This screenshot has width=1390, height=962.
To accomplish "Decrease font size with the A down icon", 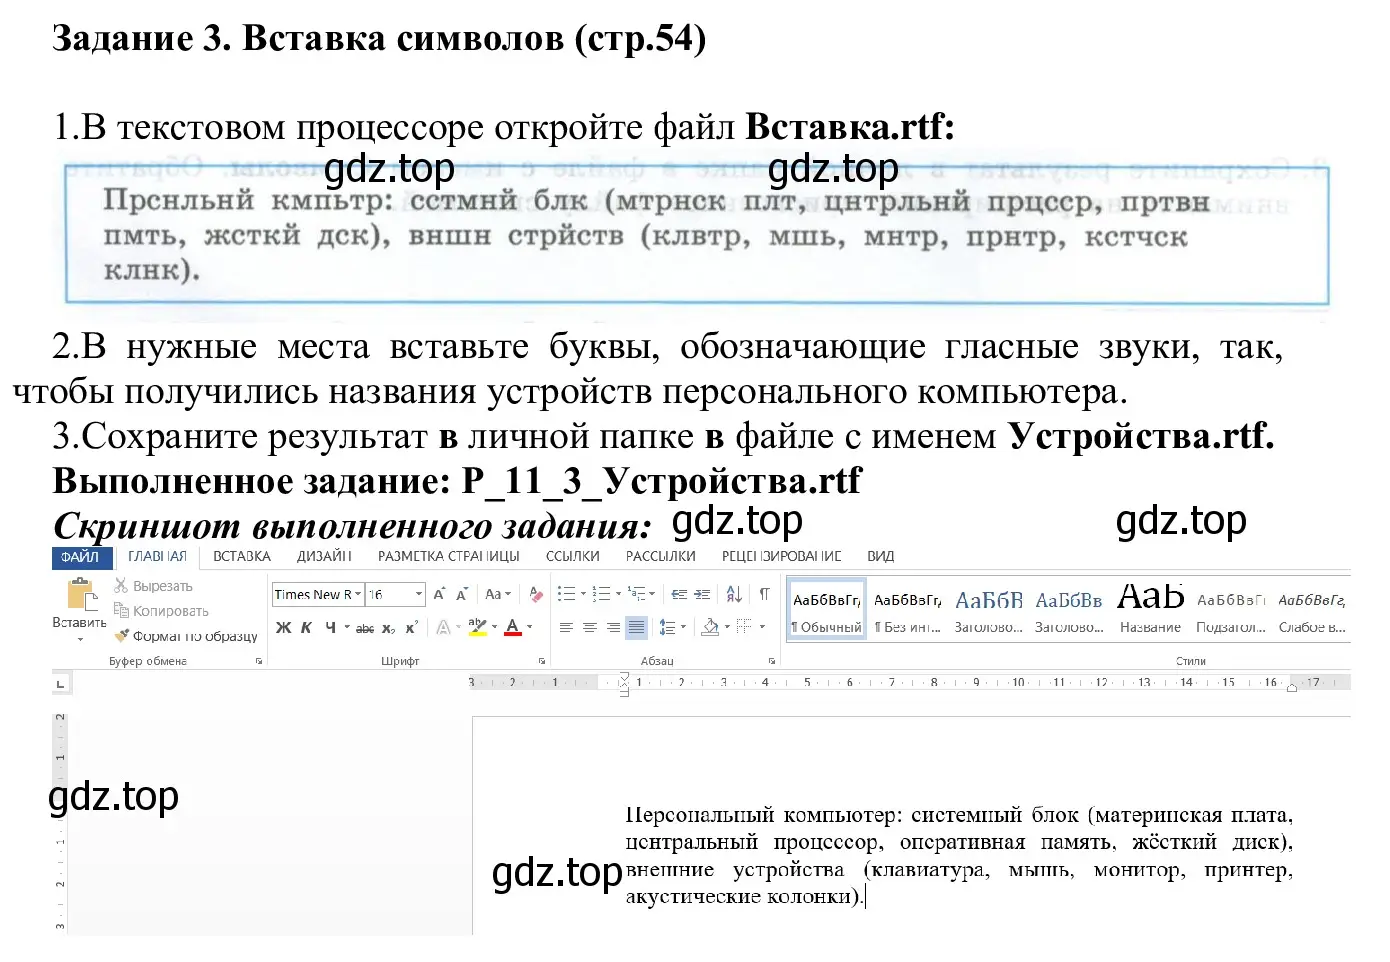I will click(x=462, y=594).
